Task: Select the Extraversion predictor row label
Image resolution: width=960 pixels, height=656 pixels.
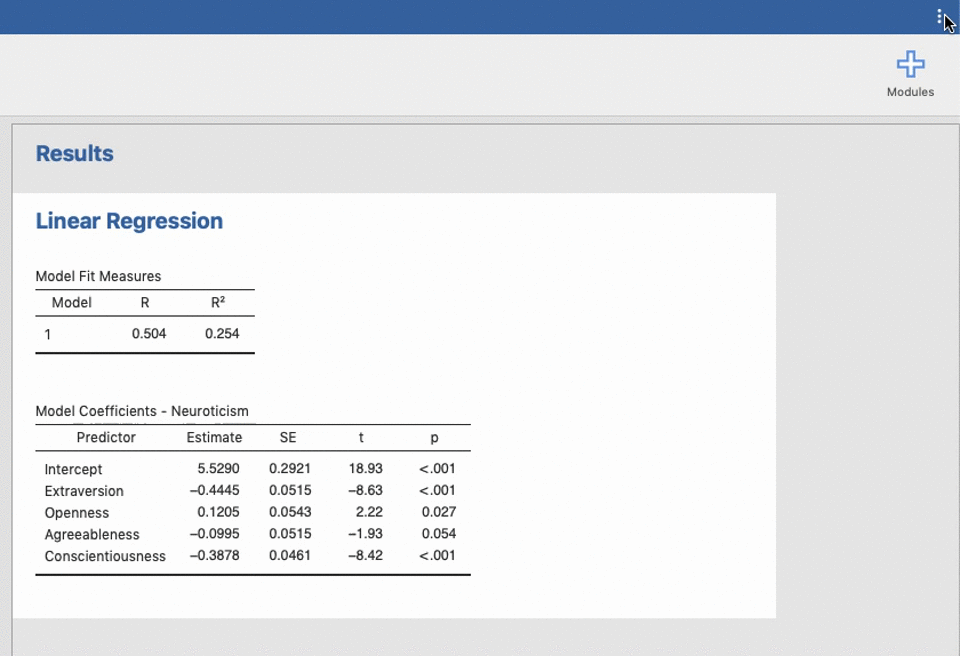Action: [x=84, y=491]
